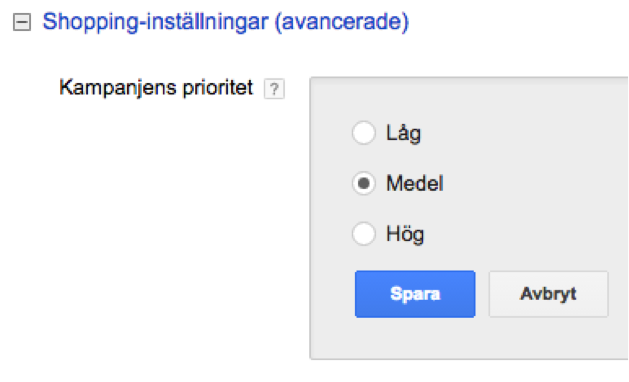The image size is (629, 382).
Task: Select the Låg radio button
Action: pyautogui.click(x=364, y=132)
